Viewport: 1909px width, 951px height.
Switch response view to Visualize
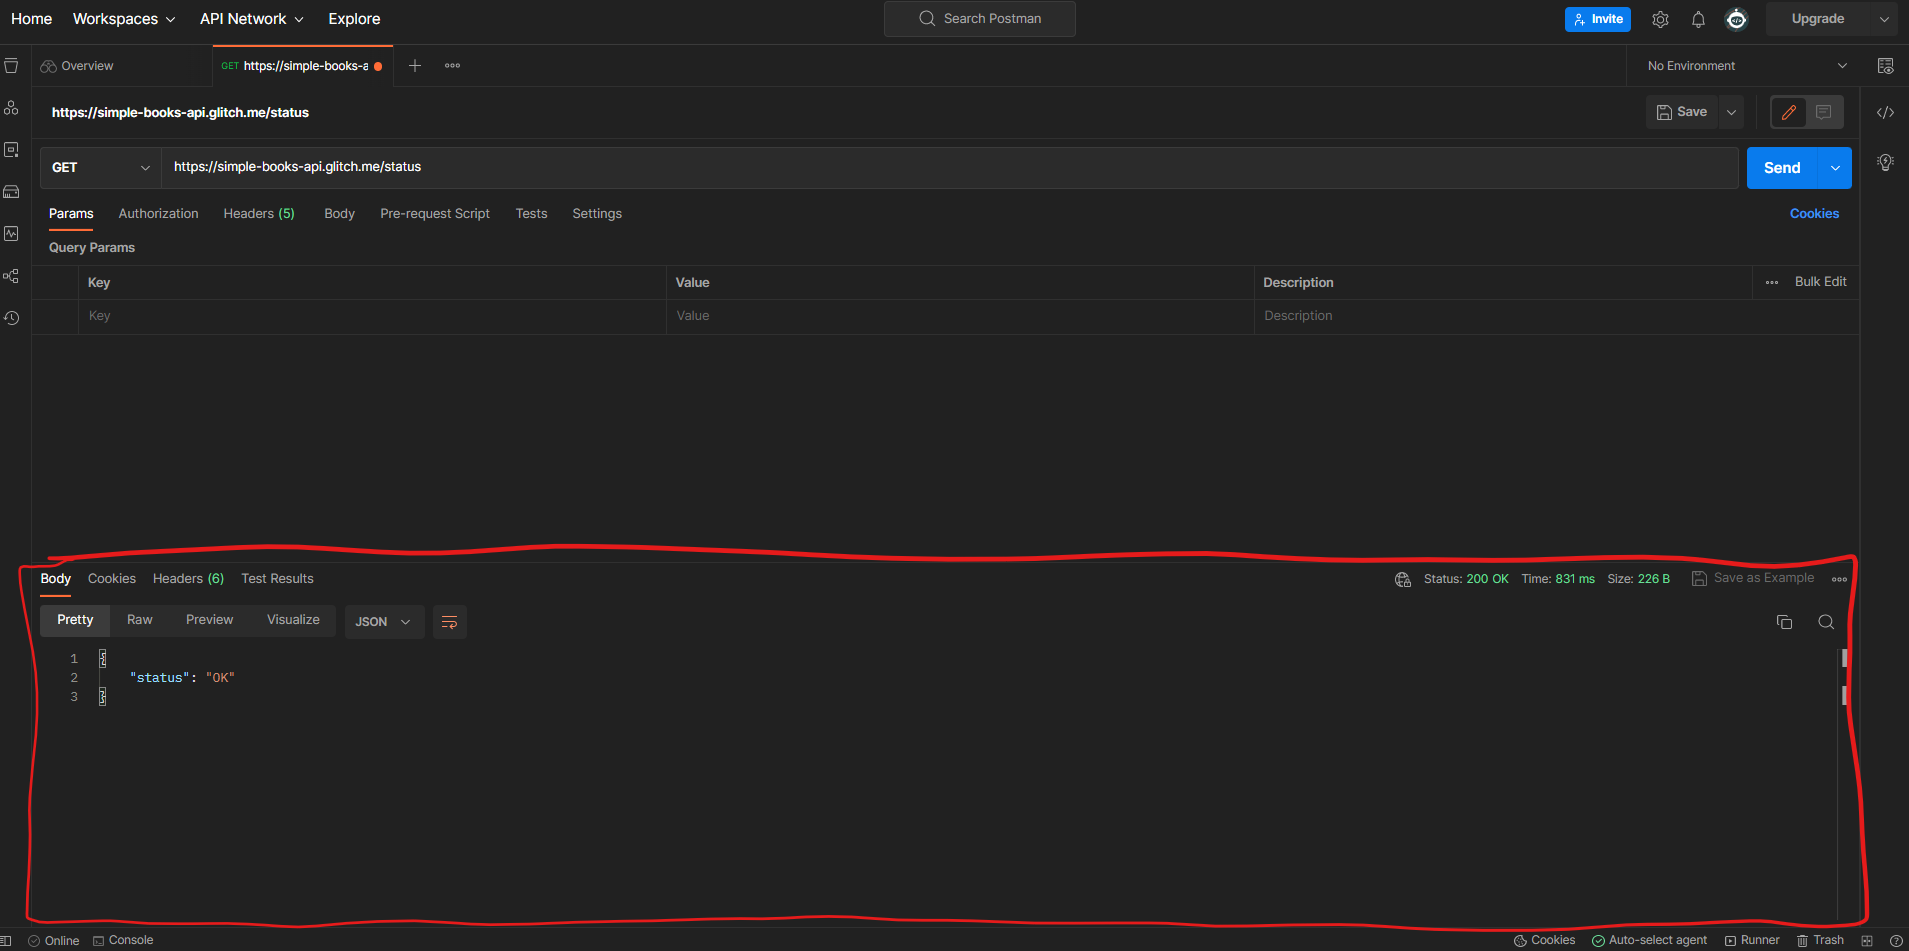point(293,620)
